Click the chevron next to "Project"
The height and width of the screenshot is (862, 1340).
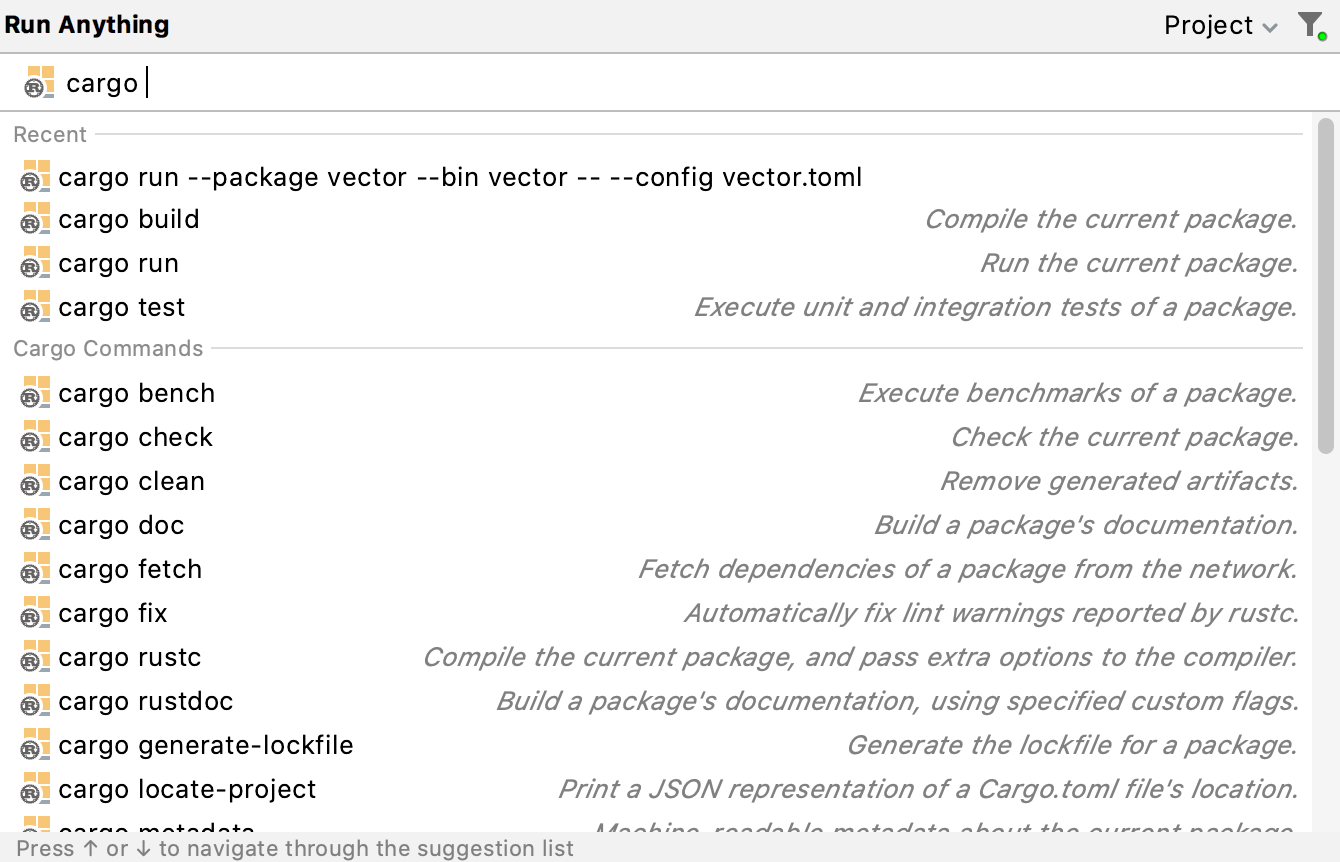[x=1272, y=27]
